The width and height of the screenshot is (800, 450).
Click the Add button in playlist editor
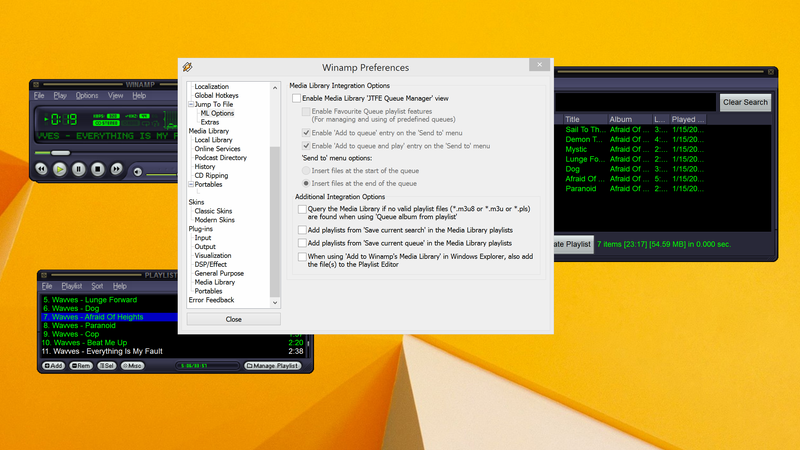tap(54, 366)
